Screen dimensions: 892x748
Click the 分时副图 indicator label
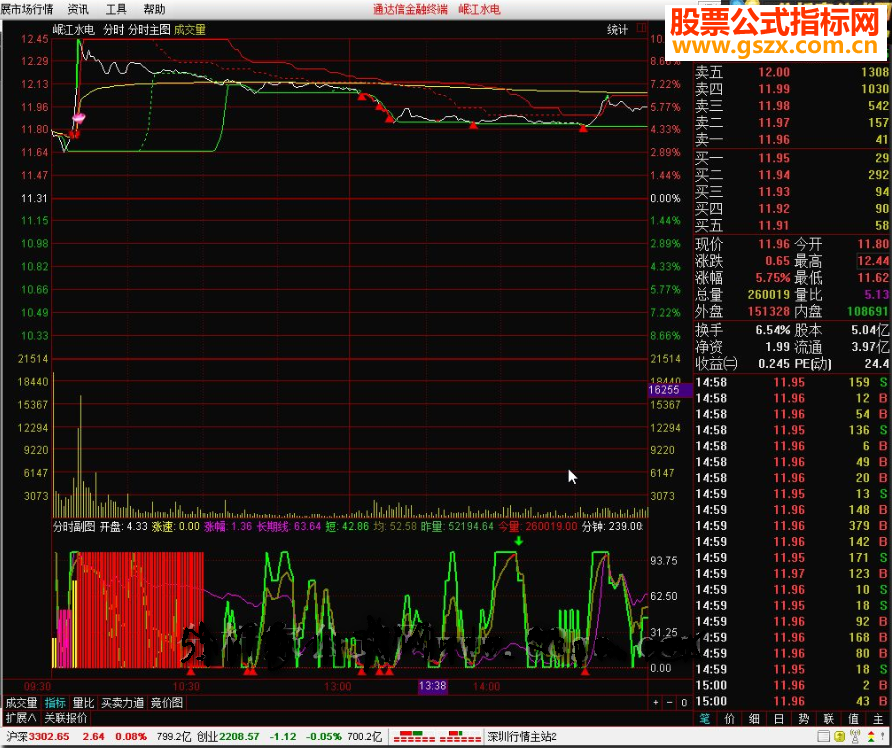pos(74,526)
